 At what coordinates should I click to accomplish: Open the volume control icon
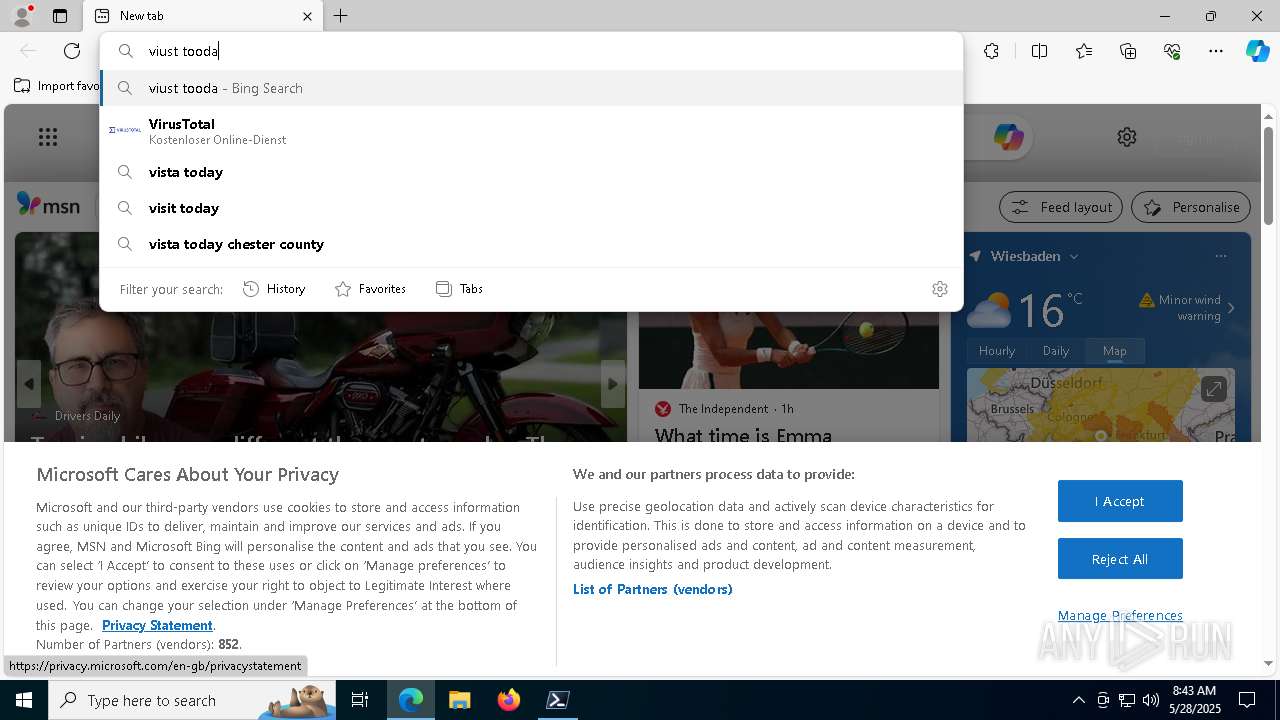tap(1151, 700)
